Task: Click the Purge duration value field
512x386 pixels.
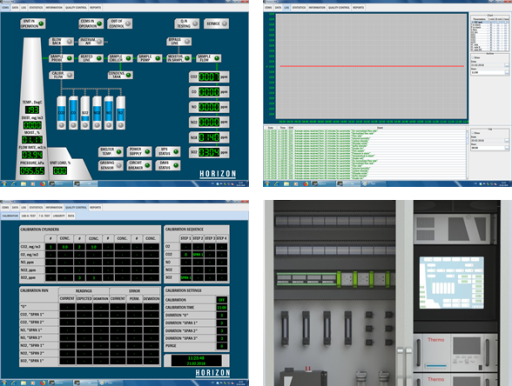Action: (222, 346)
